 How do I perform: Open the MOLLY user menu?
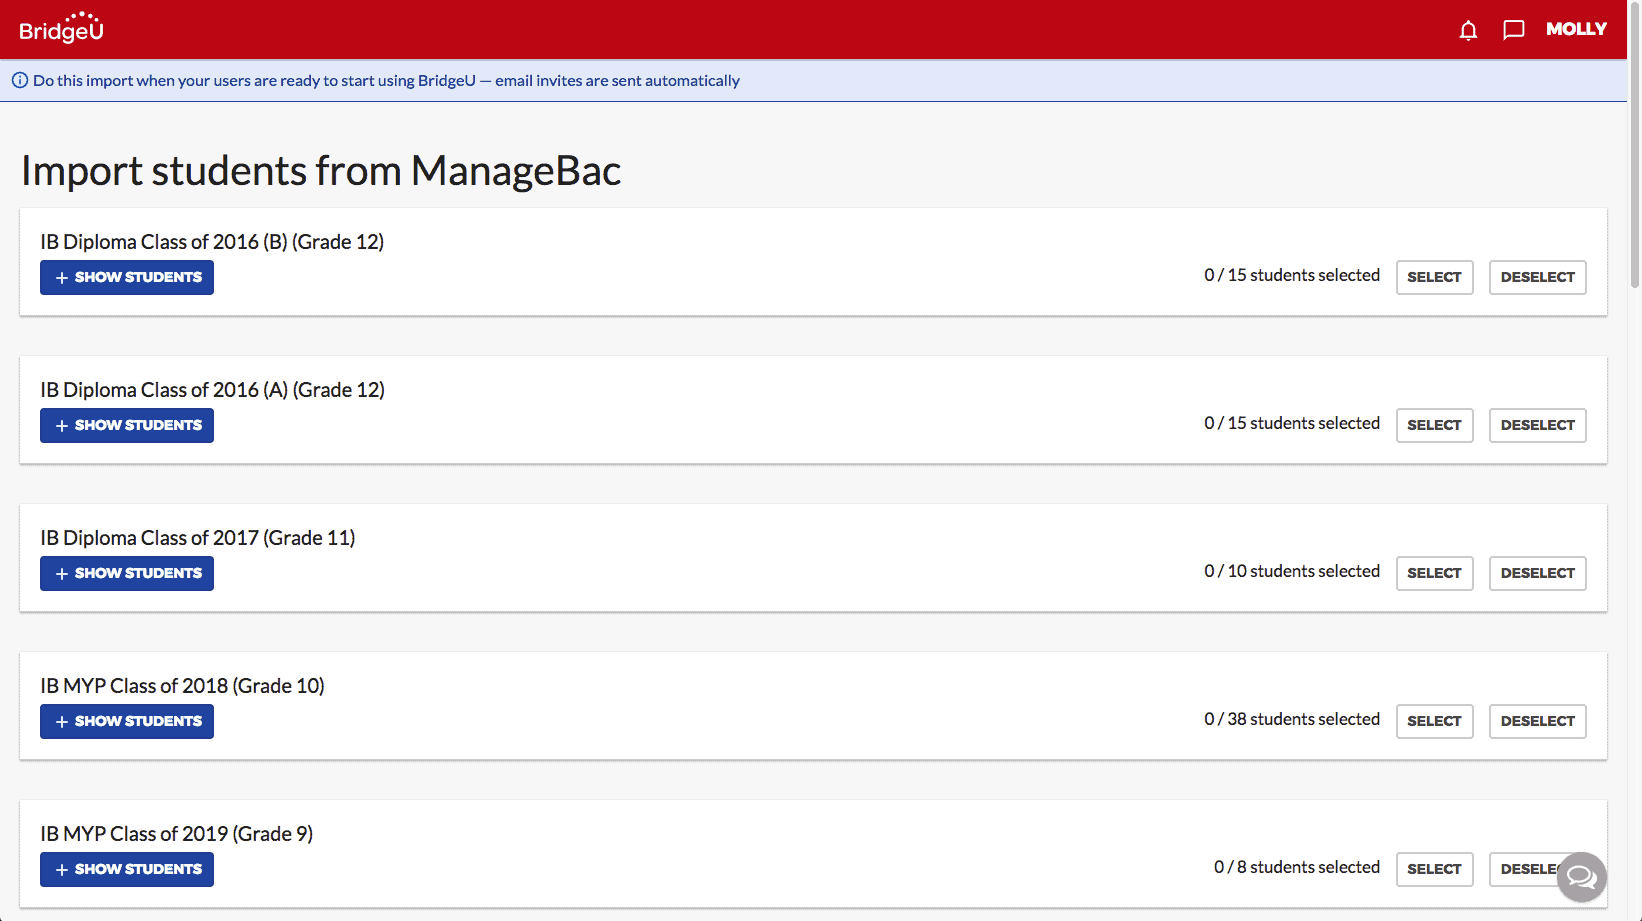coord(1576,29)
